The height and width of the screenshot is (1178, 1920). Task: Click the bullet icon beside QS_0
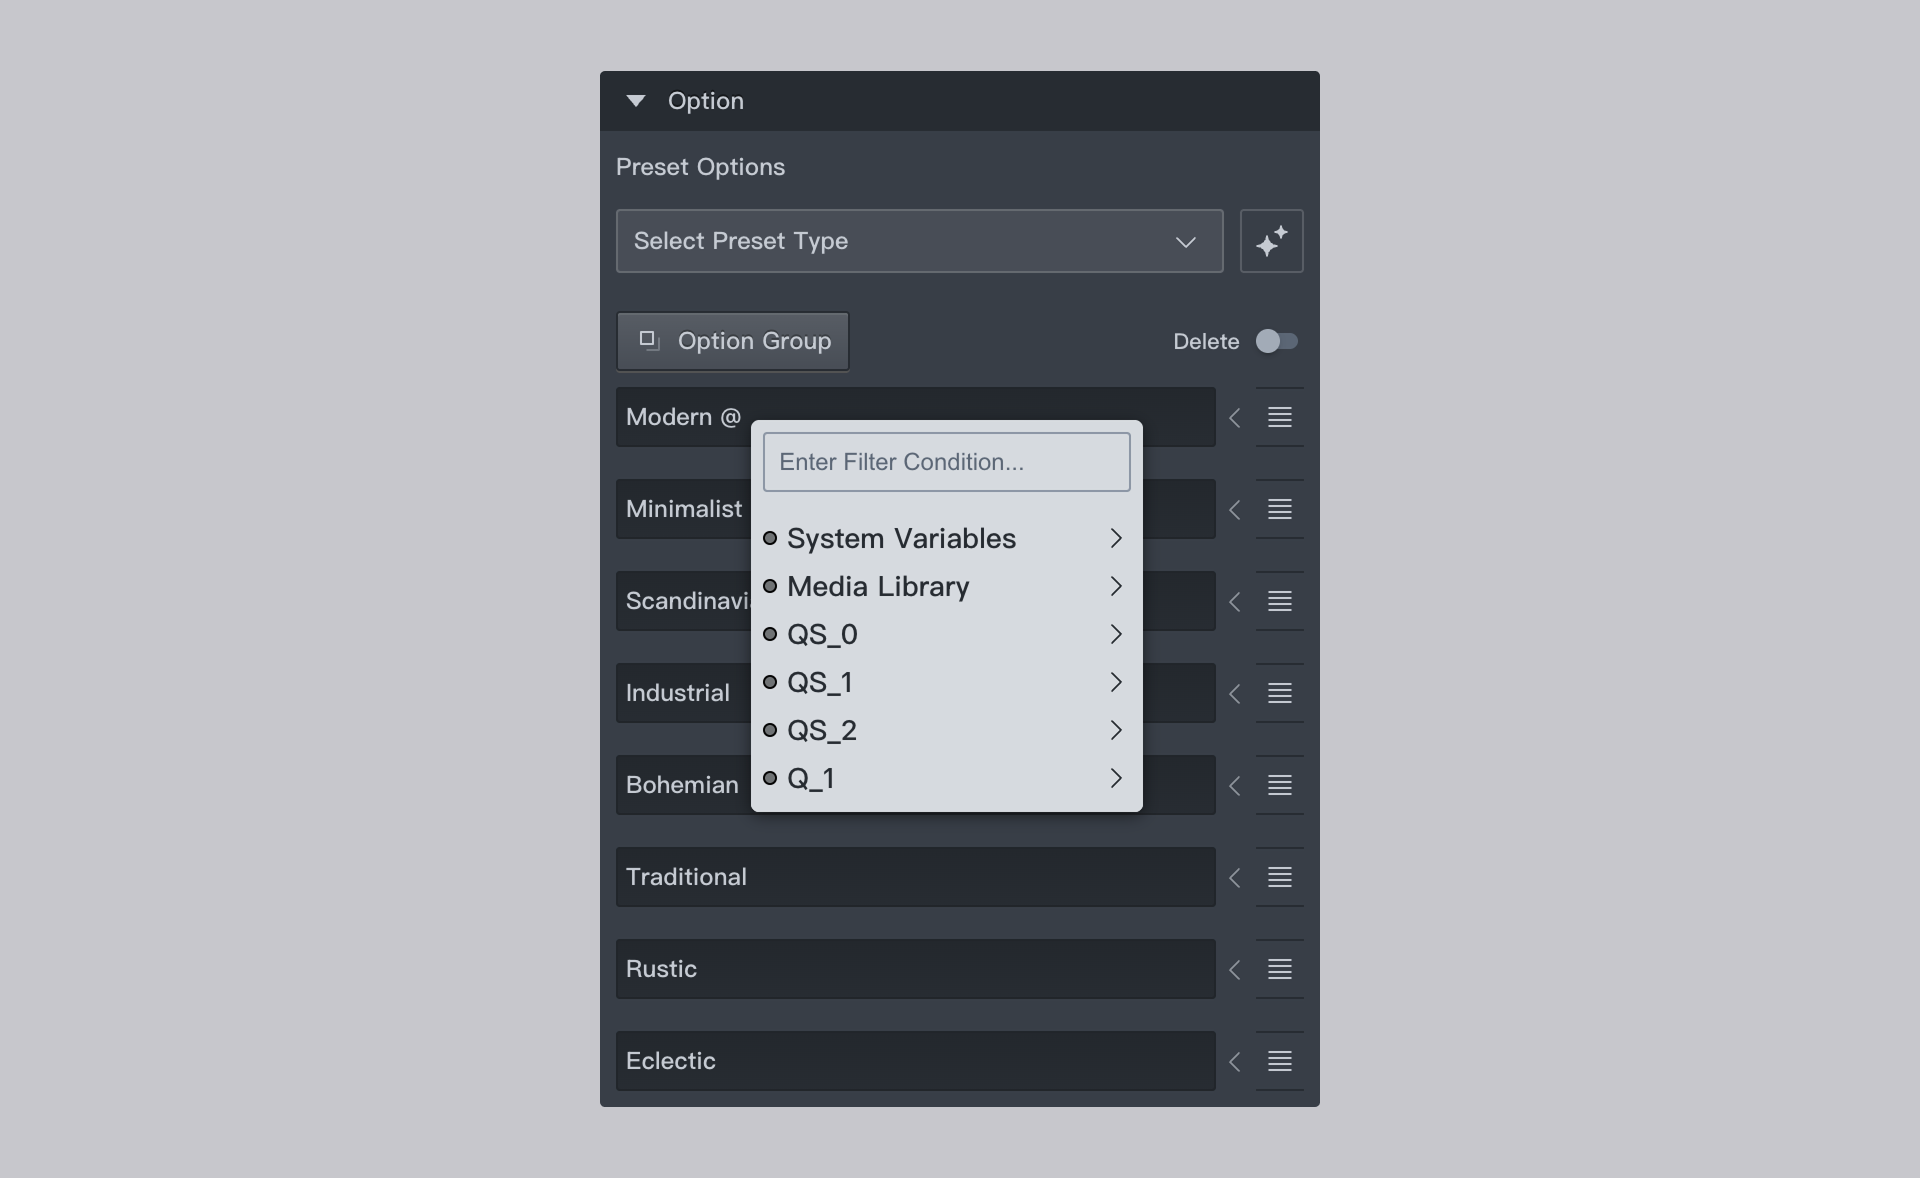pyautogui.click(x=770, y=634)
